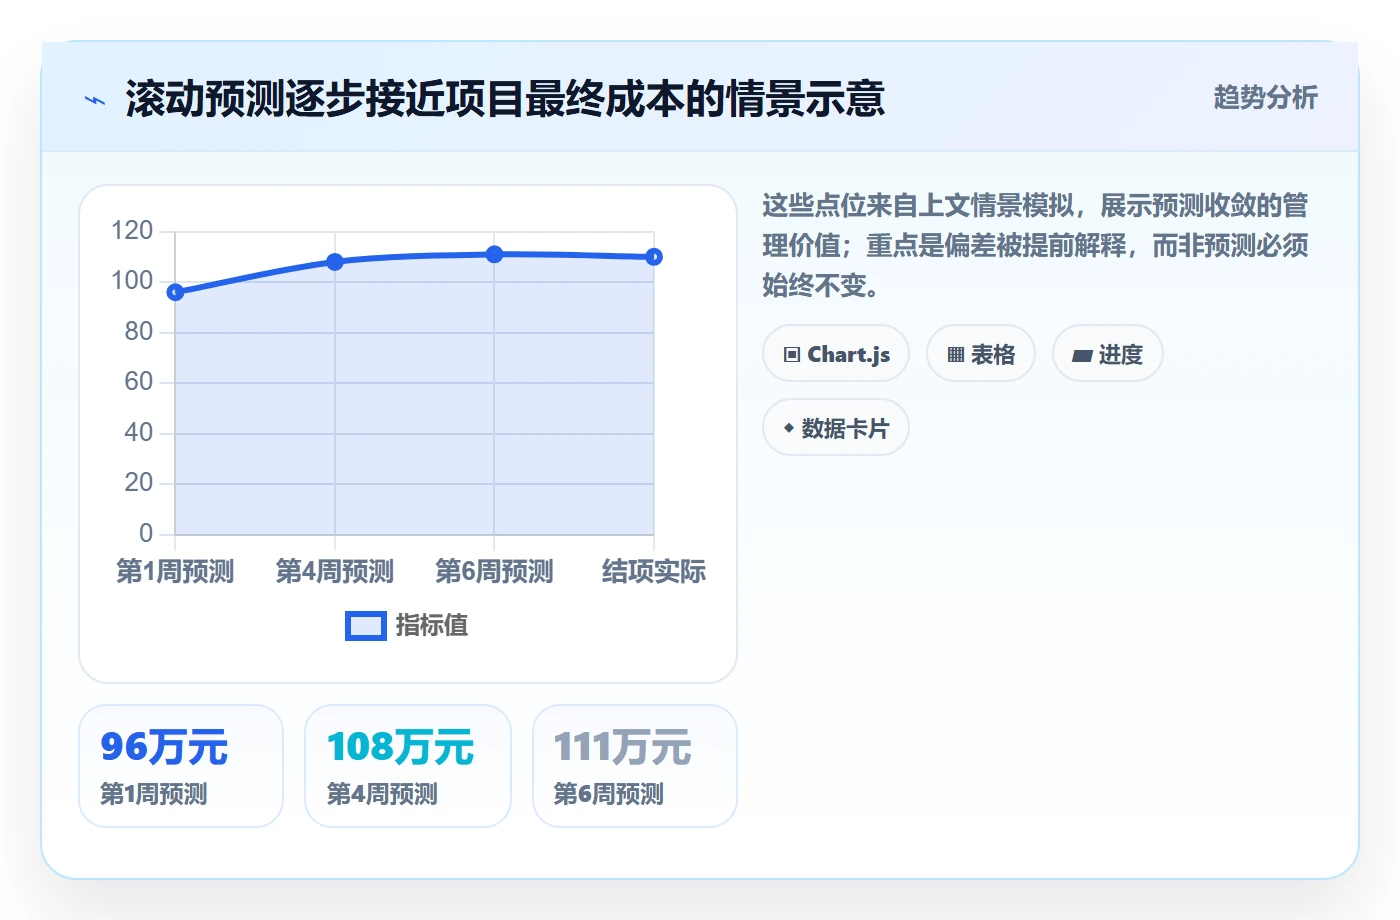Select the 第4周预测 data point on the chart
Screen dimensions: 1400x920
335,262
